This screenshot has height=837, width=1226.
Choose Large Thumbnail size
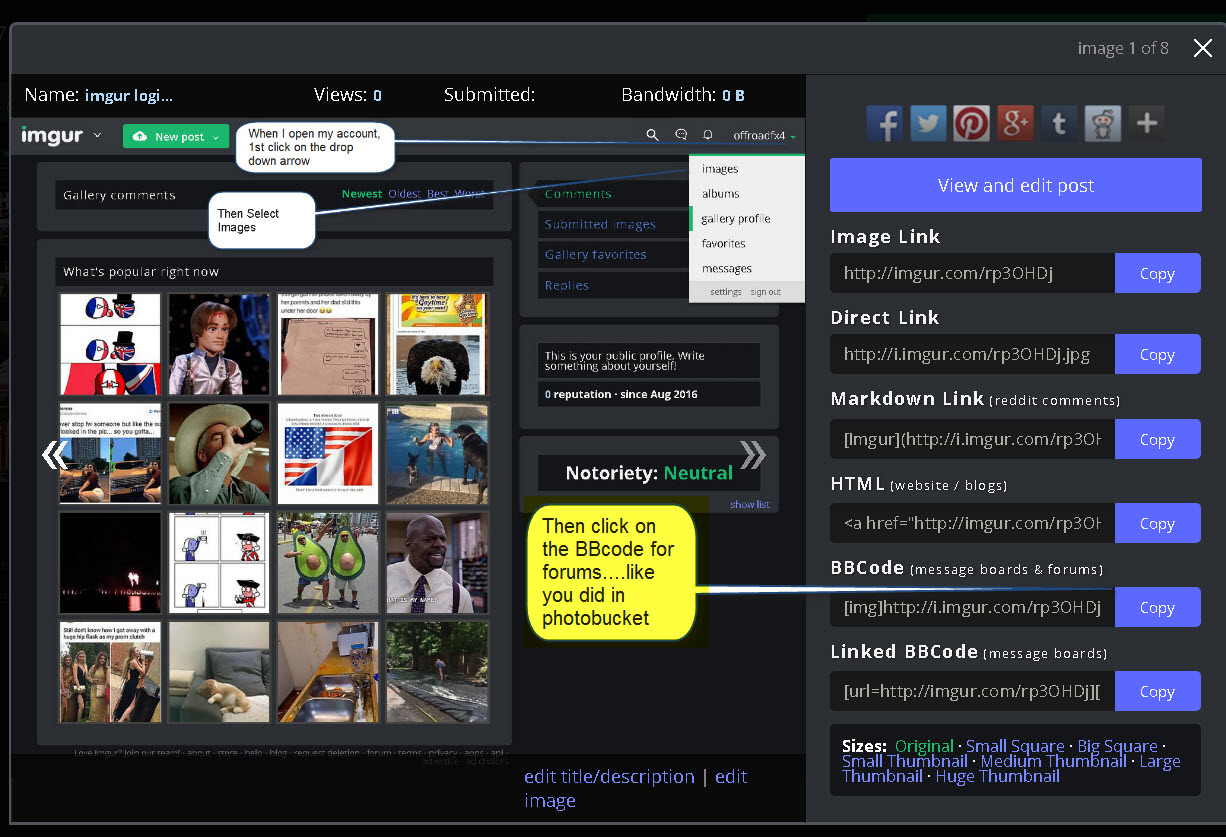pos(1012,768)
